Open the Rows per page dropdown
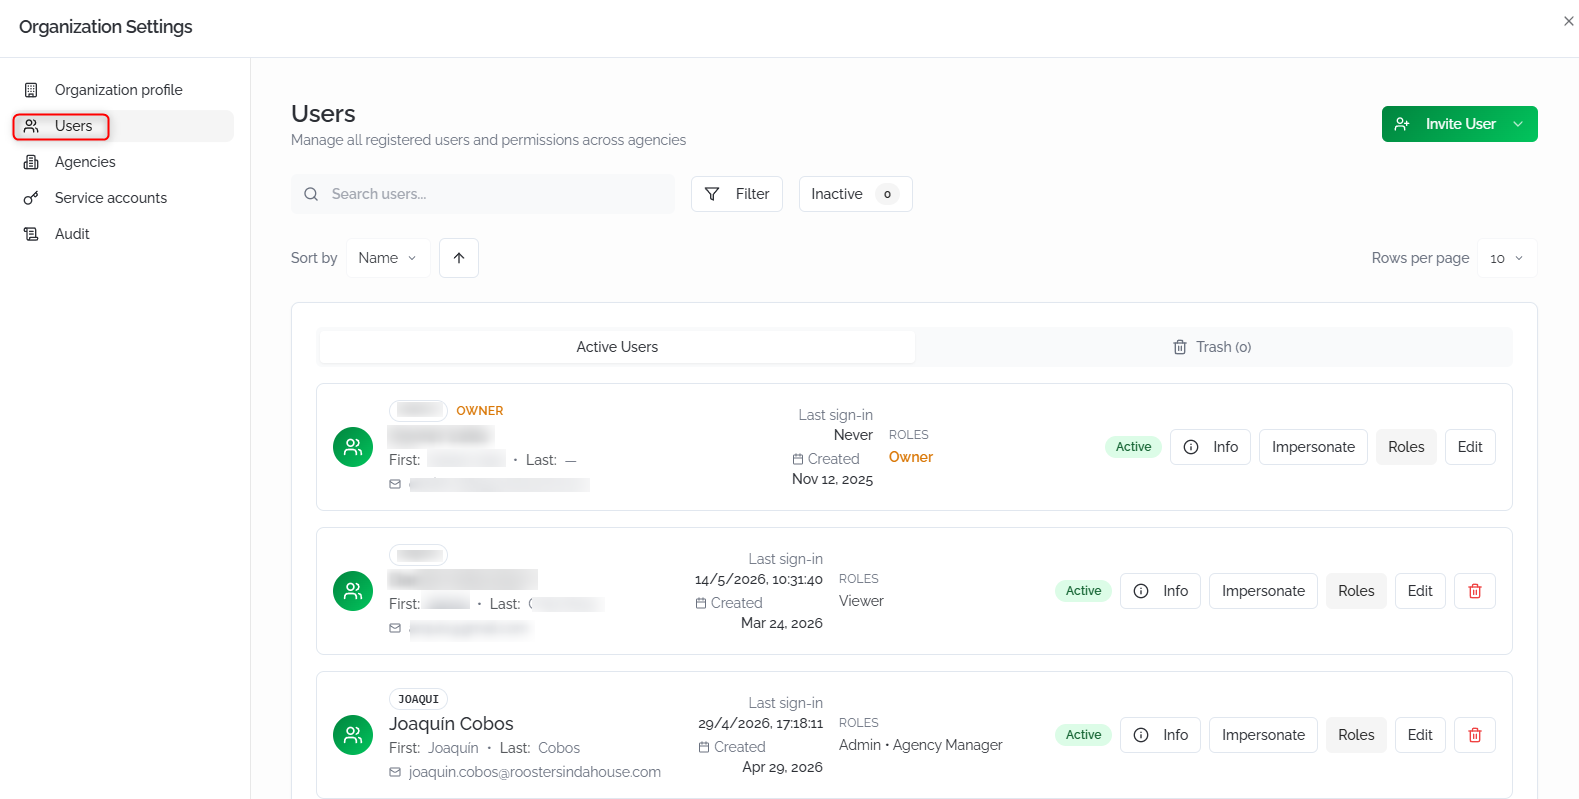 1507,258
